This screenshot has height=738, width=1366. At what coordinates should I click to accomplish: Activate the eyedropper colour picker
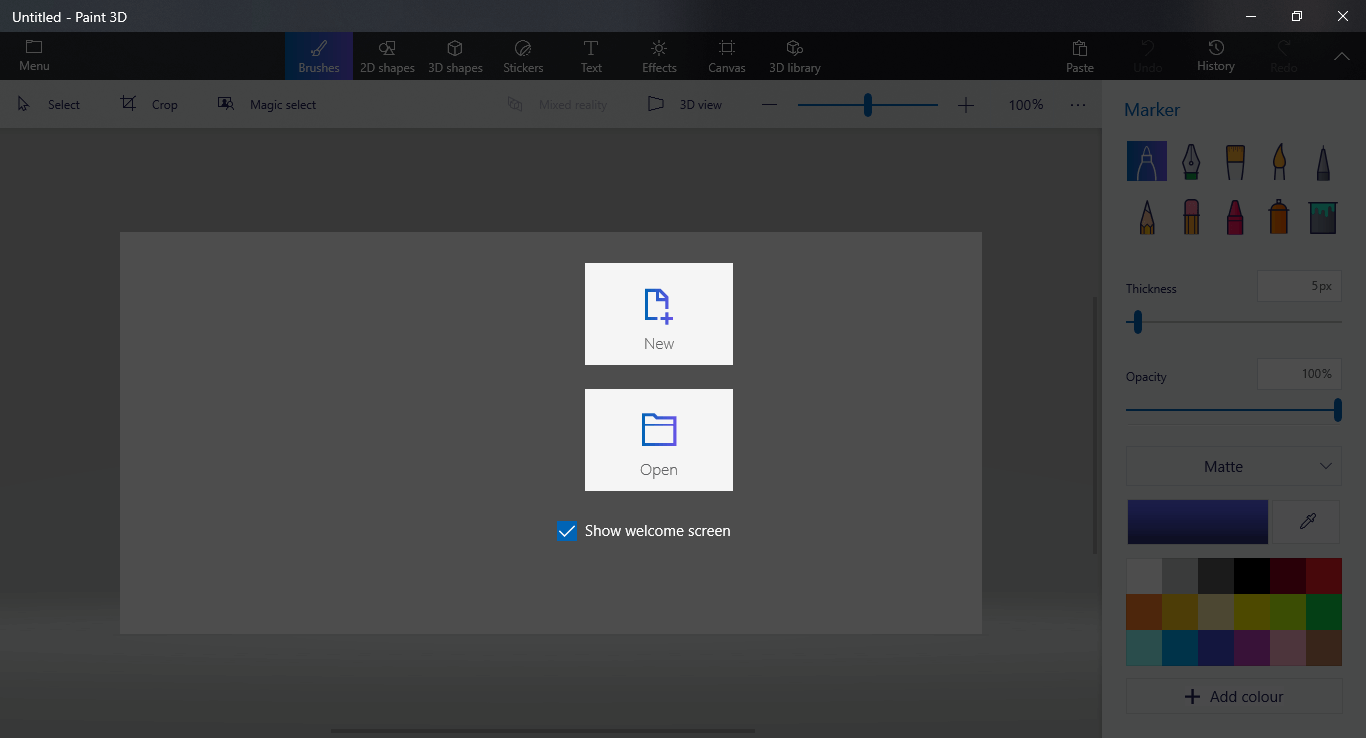1306,521
